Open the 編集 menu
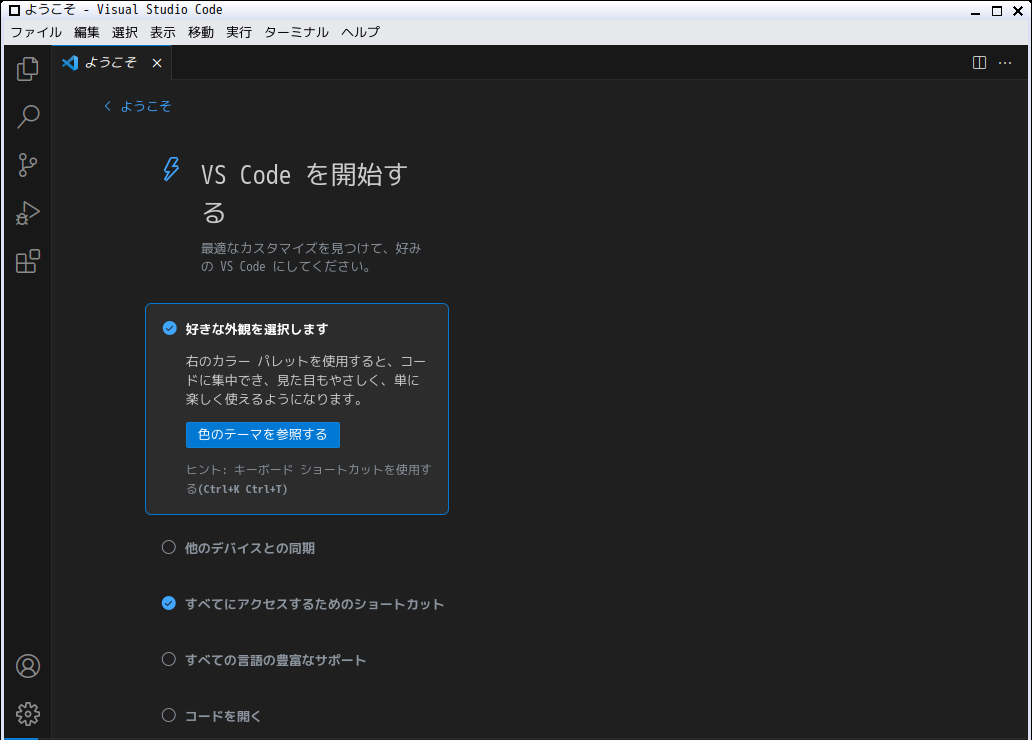The image size is (1032, 740). point(87,32)
